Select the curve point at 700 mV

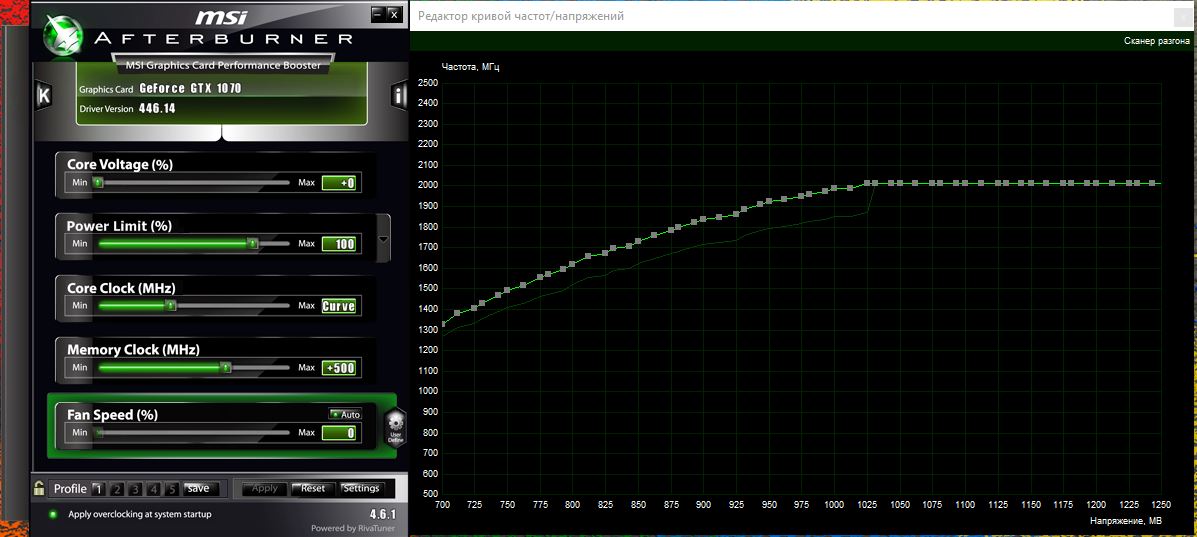[x=444, y=324]
